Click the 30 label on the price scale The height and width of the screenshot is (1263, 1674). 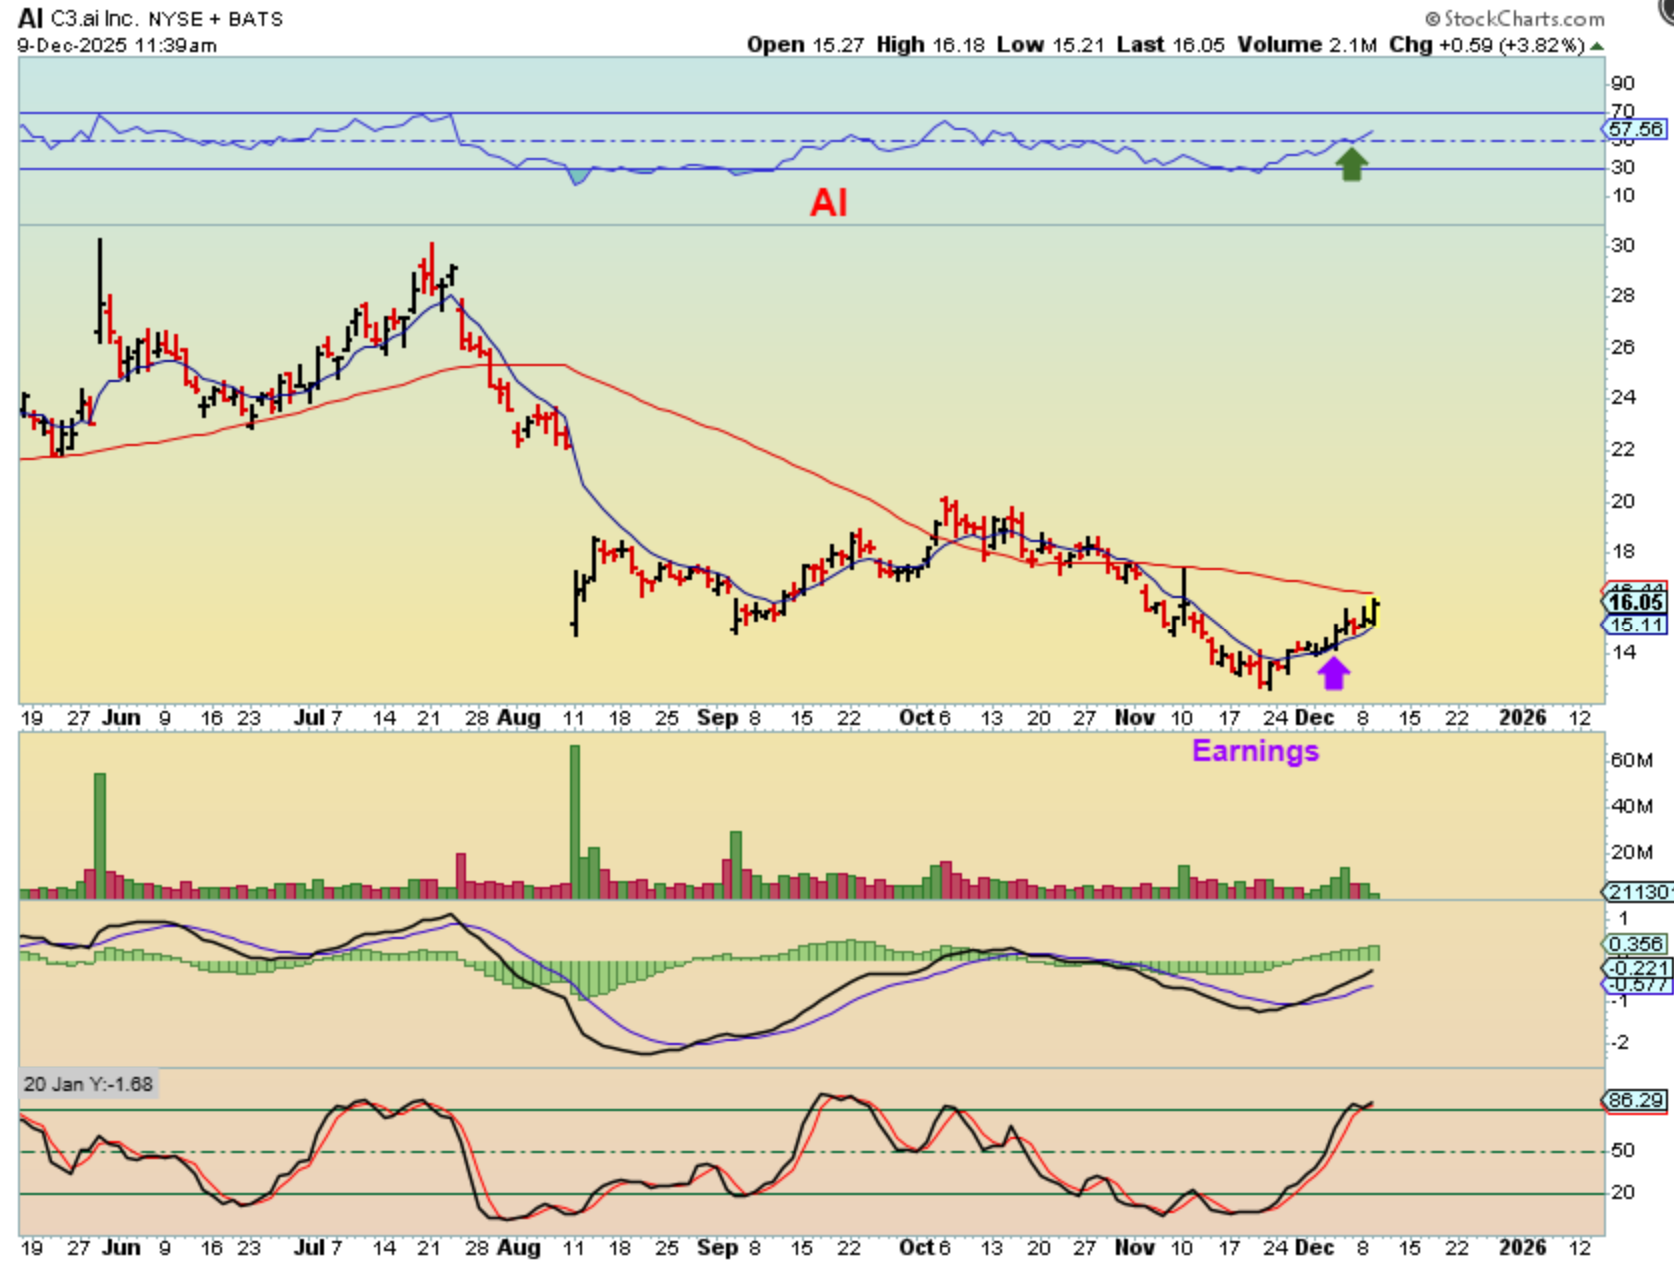1623,245
